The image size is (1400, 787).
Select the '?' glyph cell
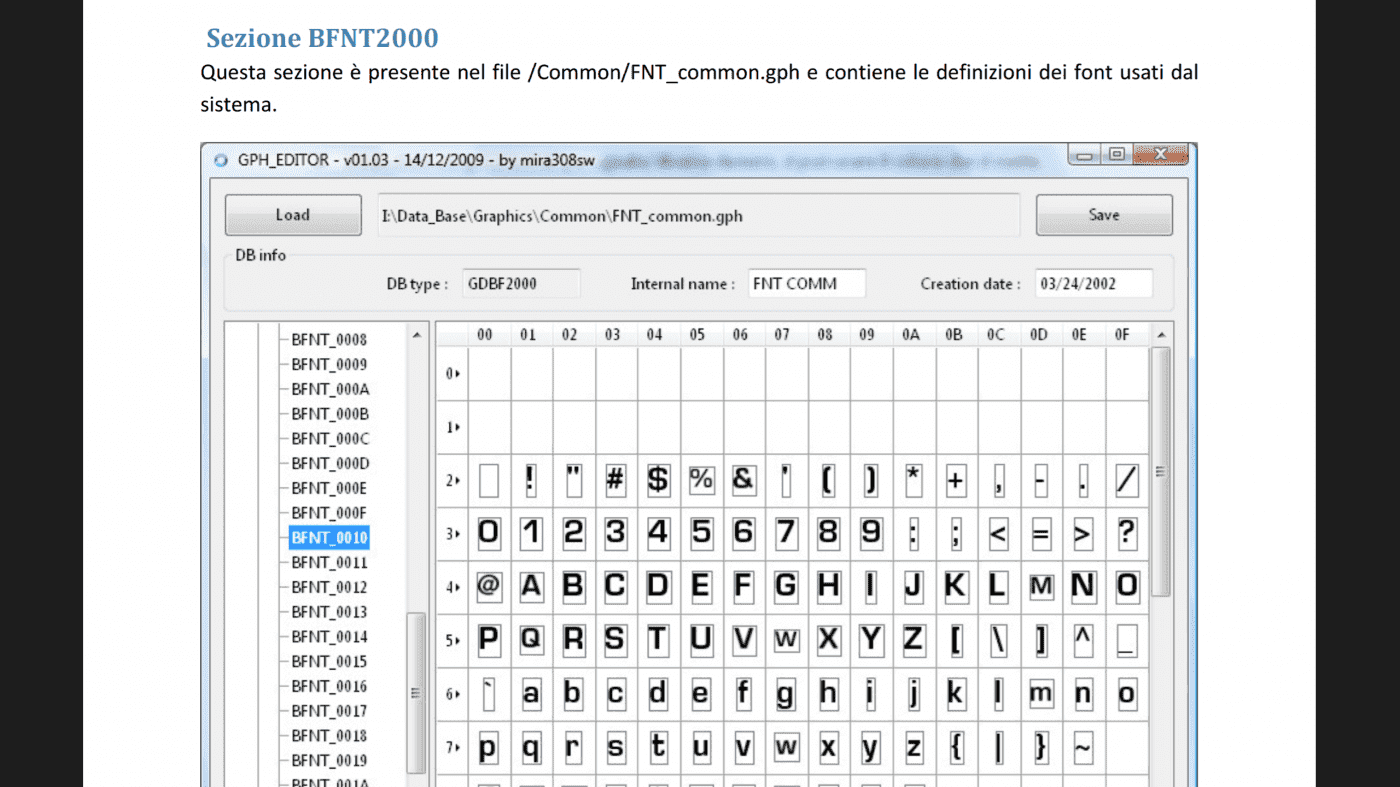pyautogui.click(x=1127, y=534)
